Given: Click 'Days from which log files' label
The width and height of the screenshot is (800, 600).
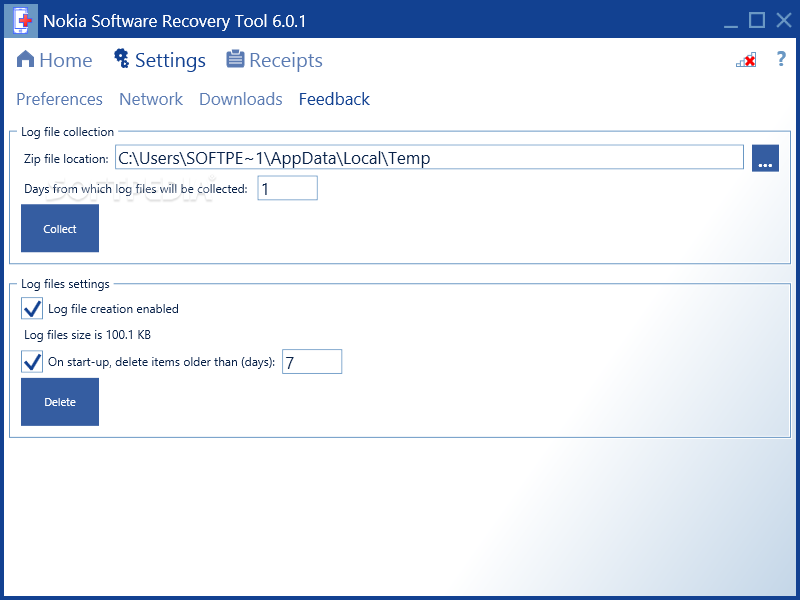Looking at the screenshot, I should point(135,189).
